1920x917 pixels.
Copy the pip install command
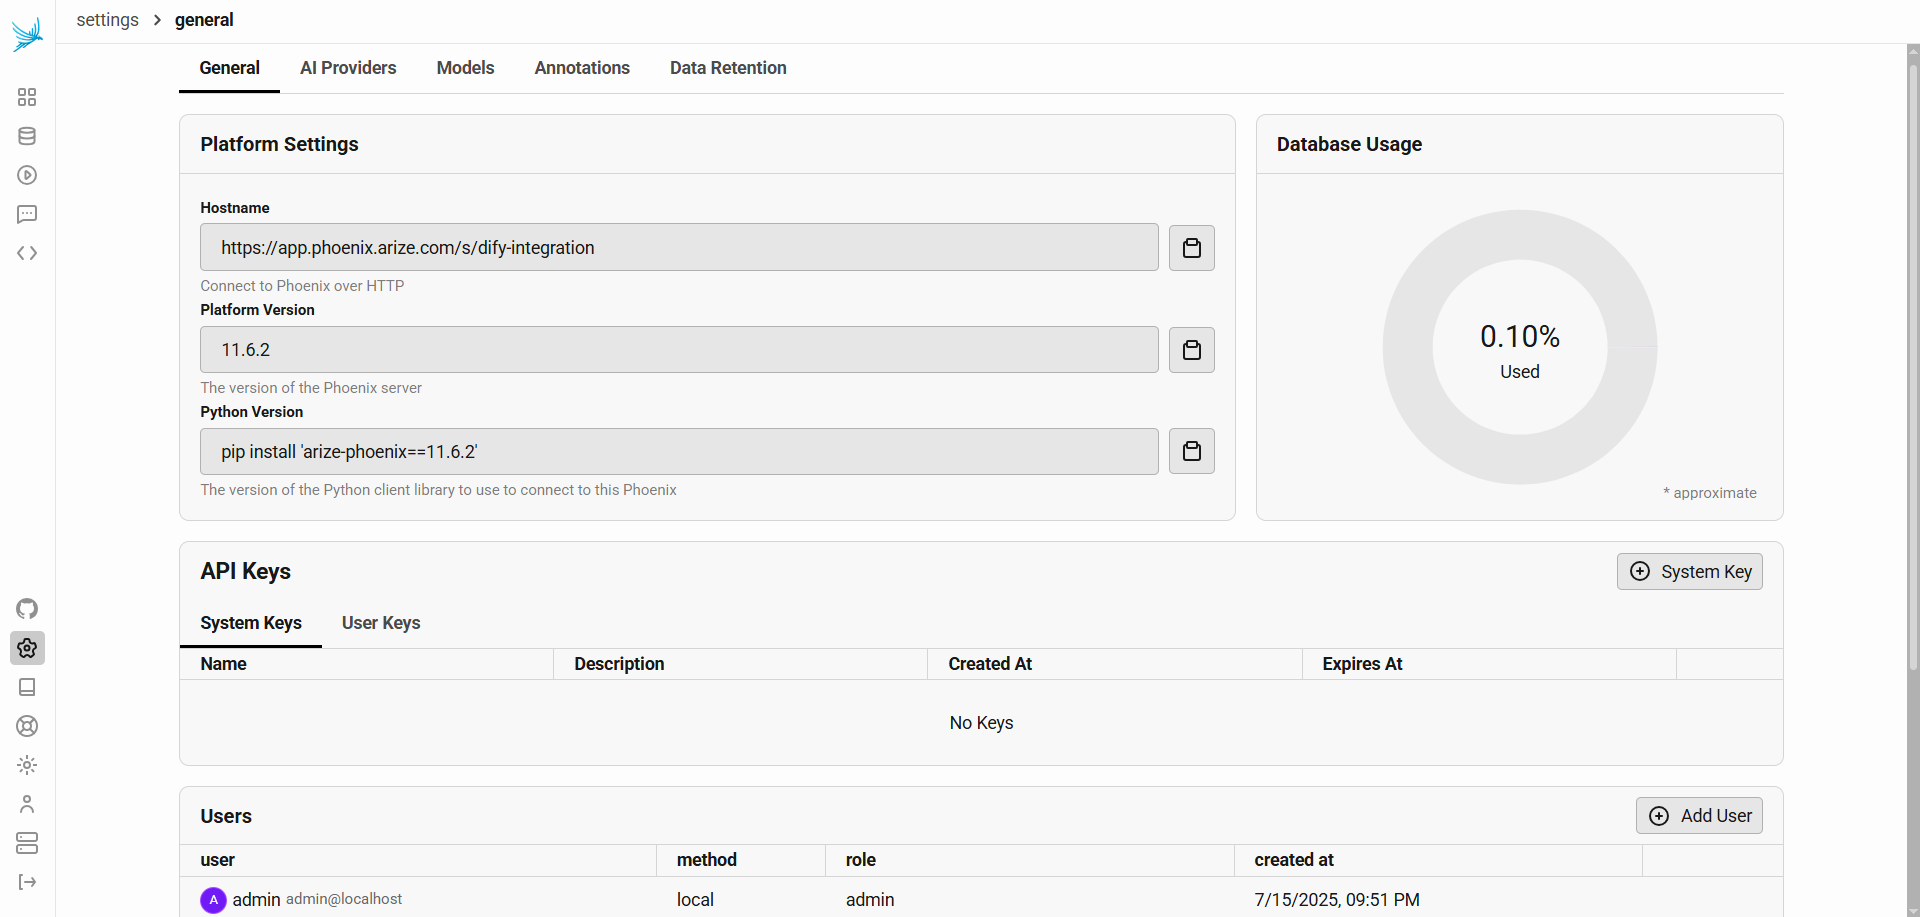click(1191, 452)
